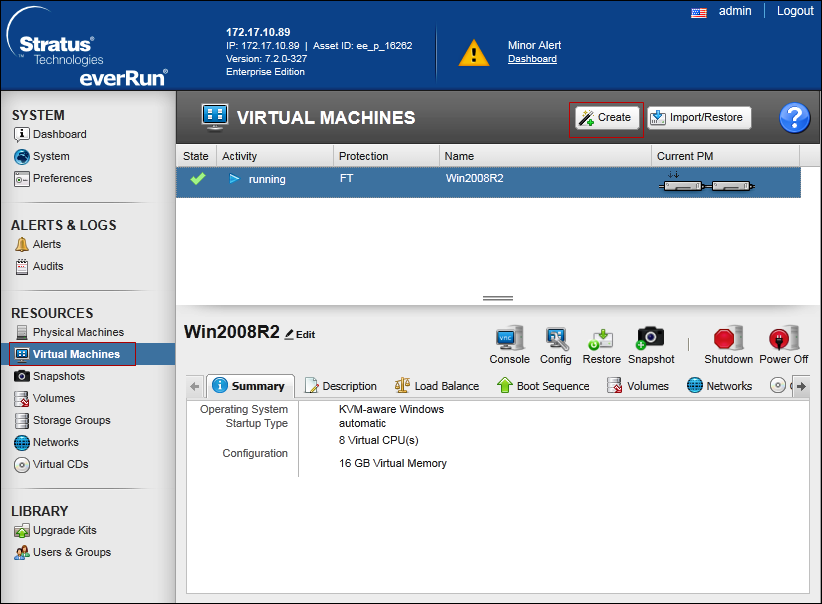Screen dimensions: 822x604
Task: Click the Minor Alert warning triangle
Action: [474, 53]
